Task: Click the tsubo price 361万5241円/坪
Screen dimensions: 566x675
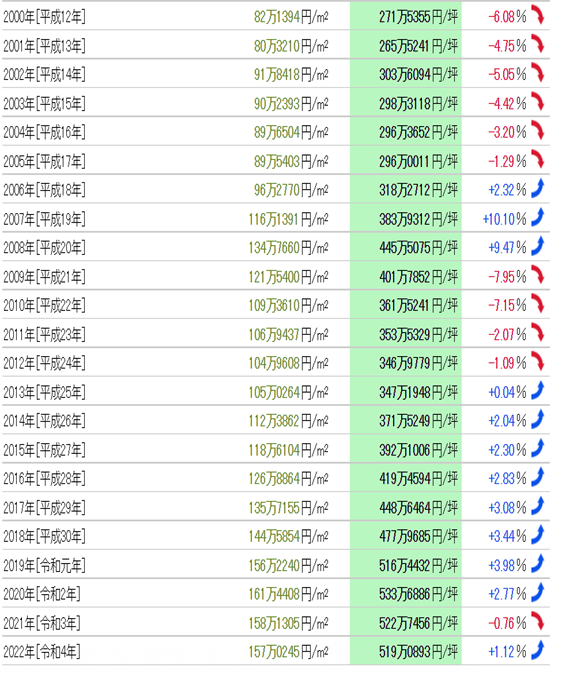Action: pyautogui.click(x=418, y=306)
